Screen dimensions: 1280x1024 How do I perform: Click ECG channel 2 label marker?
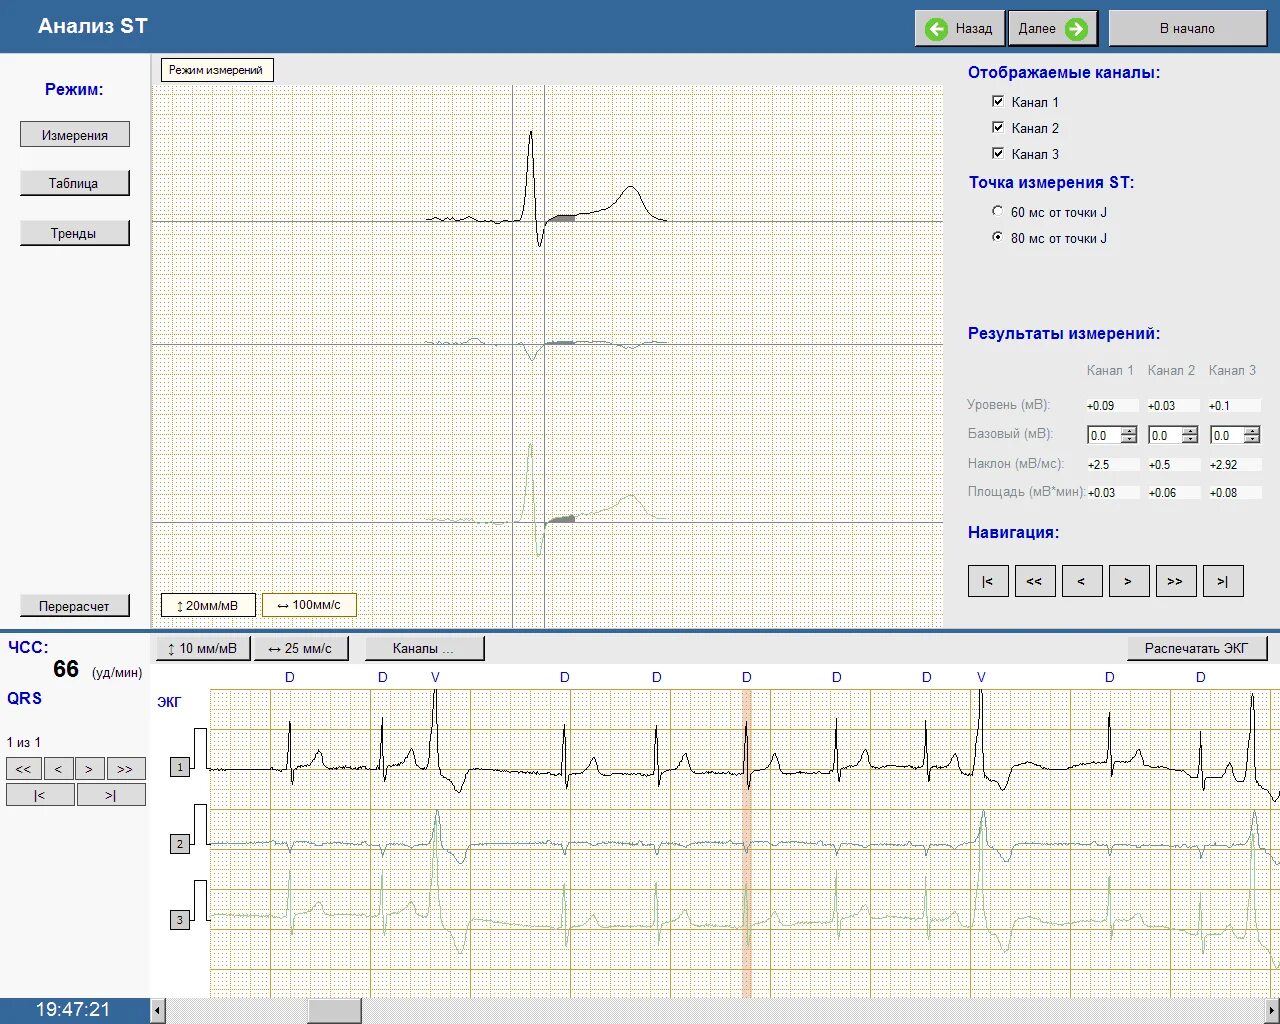pyautogui.click(x=180, y=844)
